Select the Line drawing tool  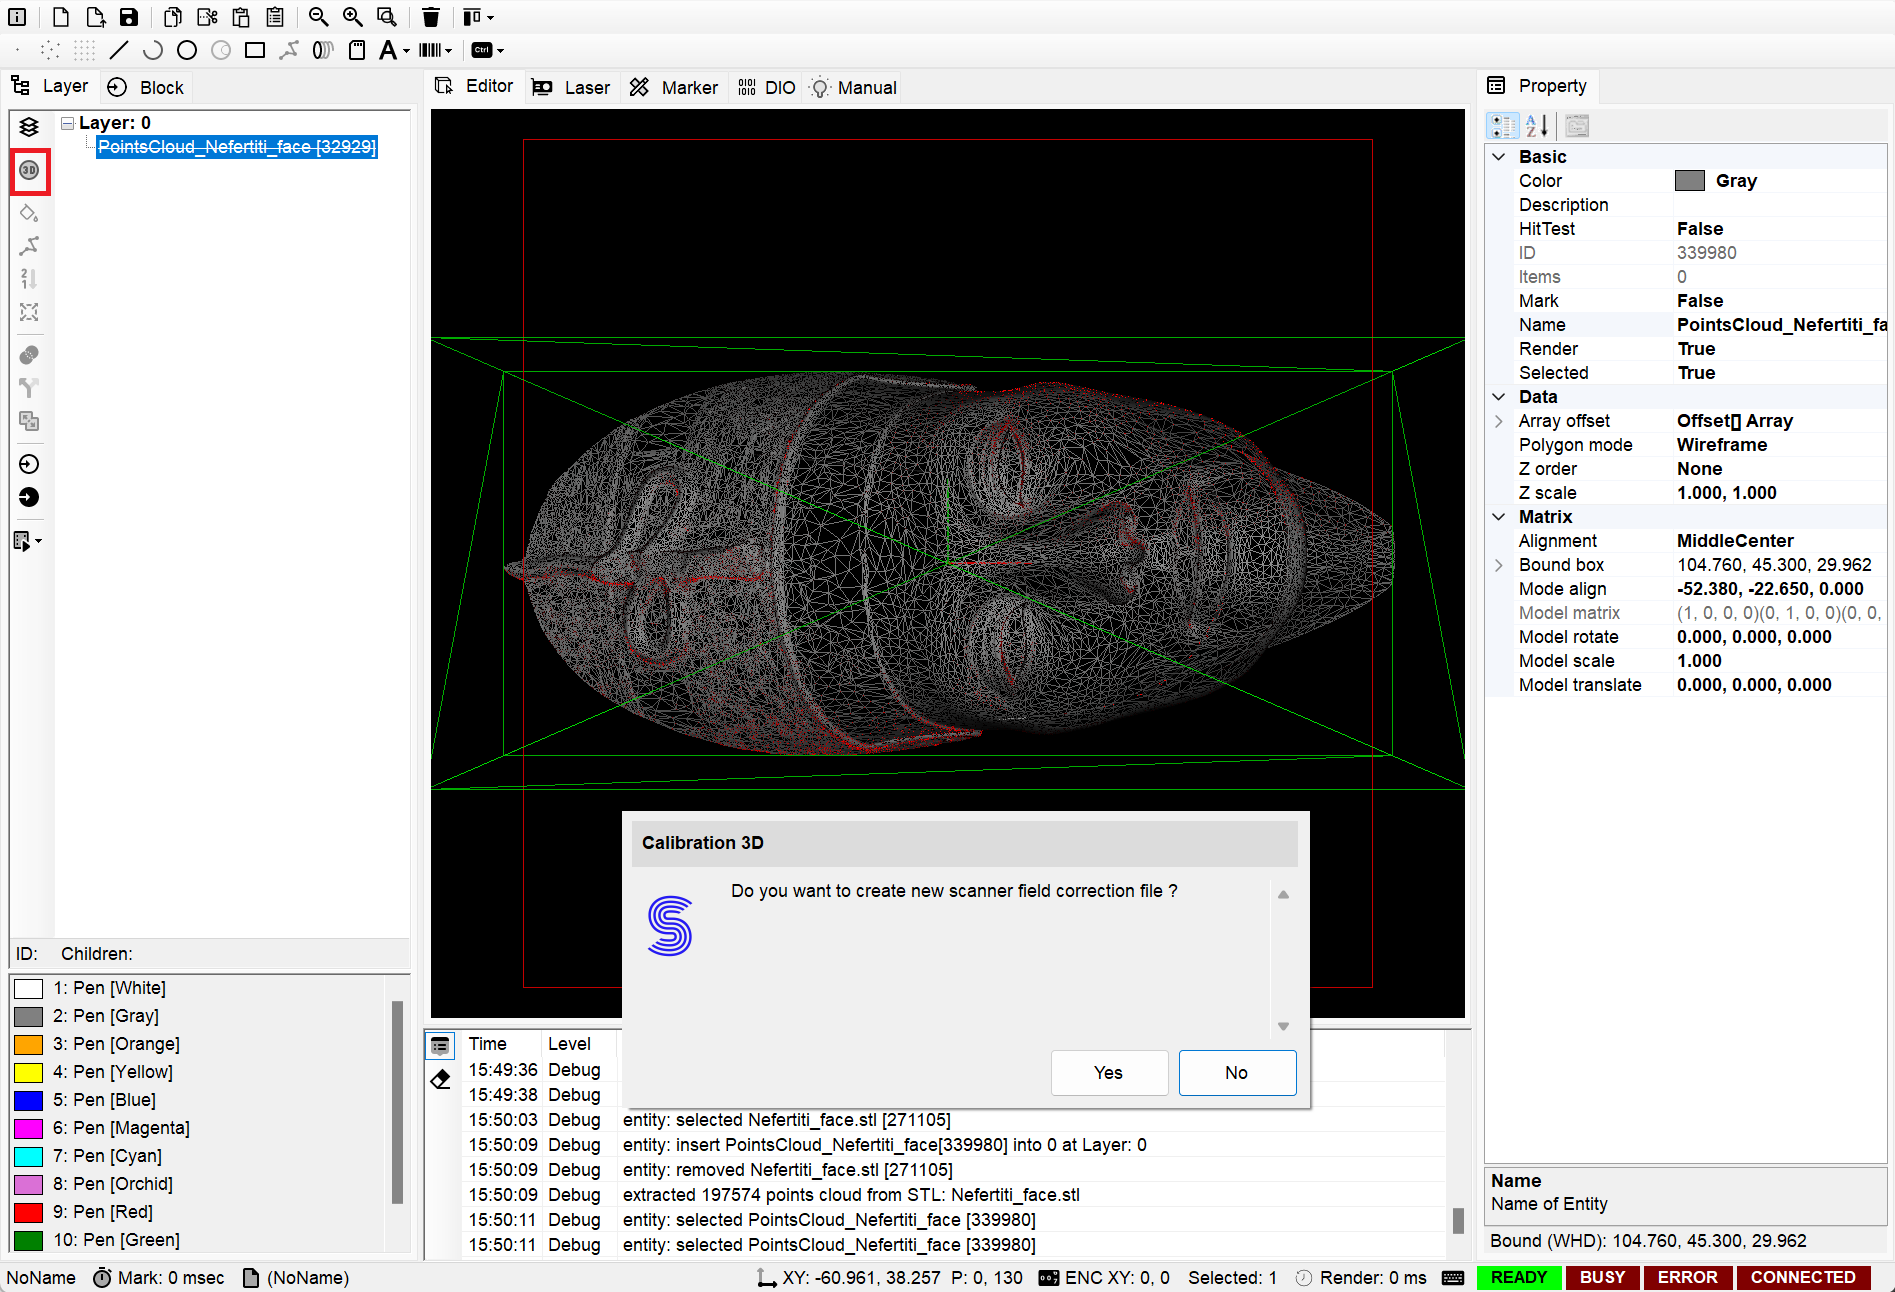tap(118, 50)
